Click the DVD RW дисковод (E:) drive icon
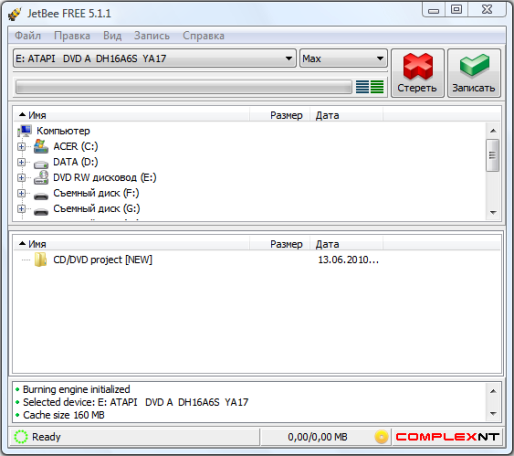514x456 pixels. tap(41, 177)
